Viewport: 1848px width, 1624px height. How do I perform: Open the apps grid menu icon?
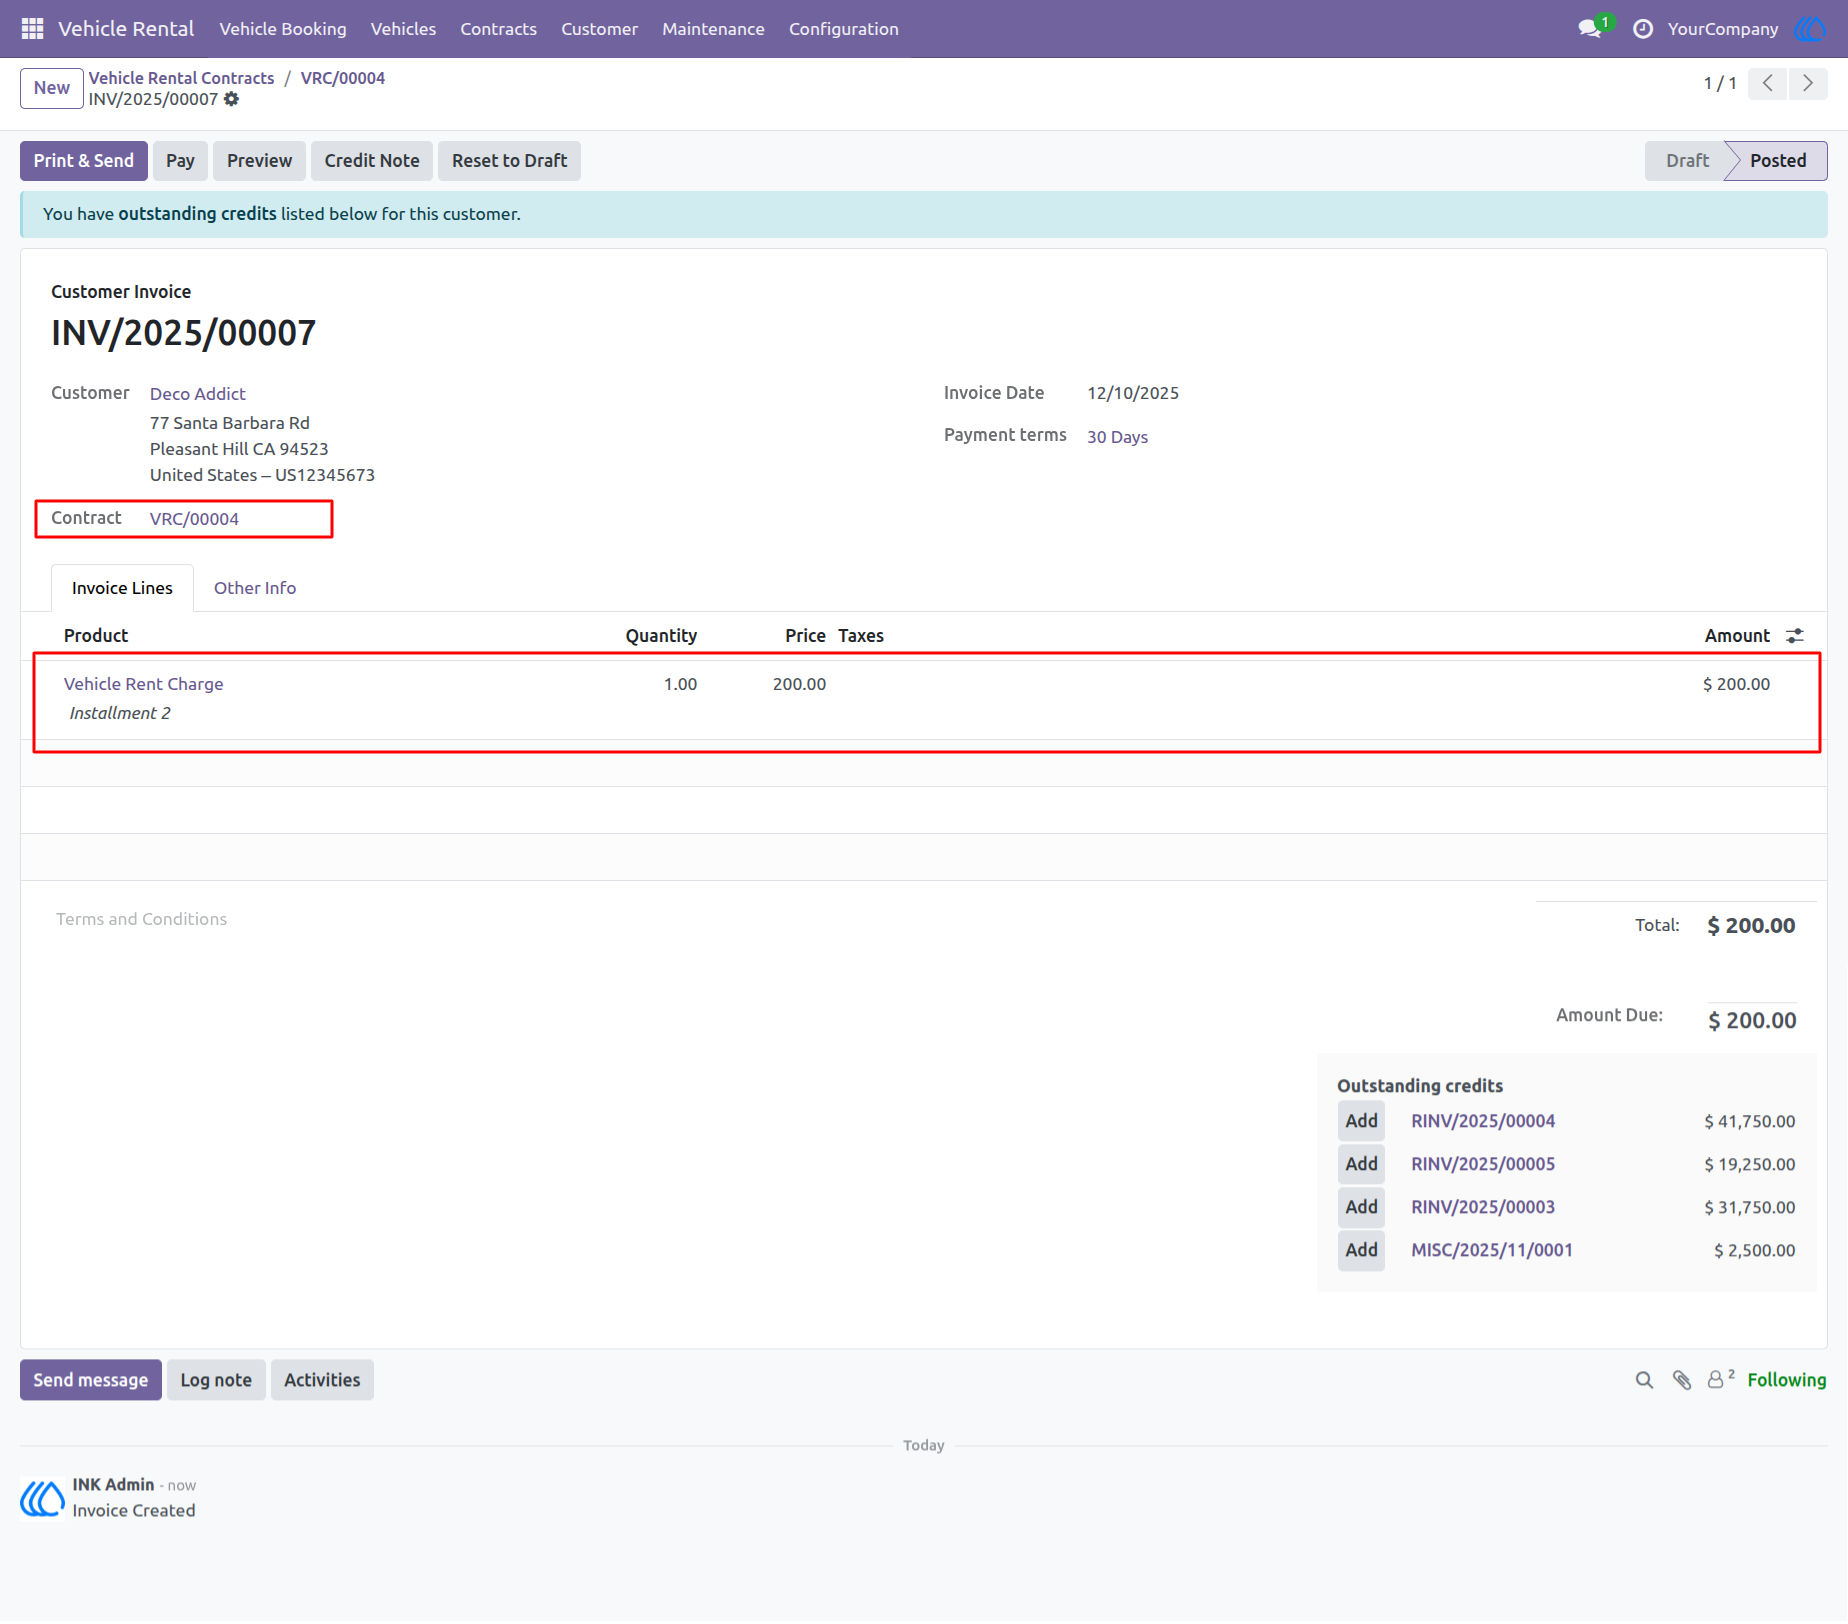[32, 29]
